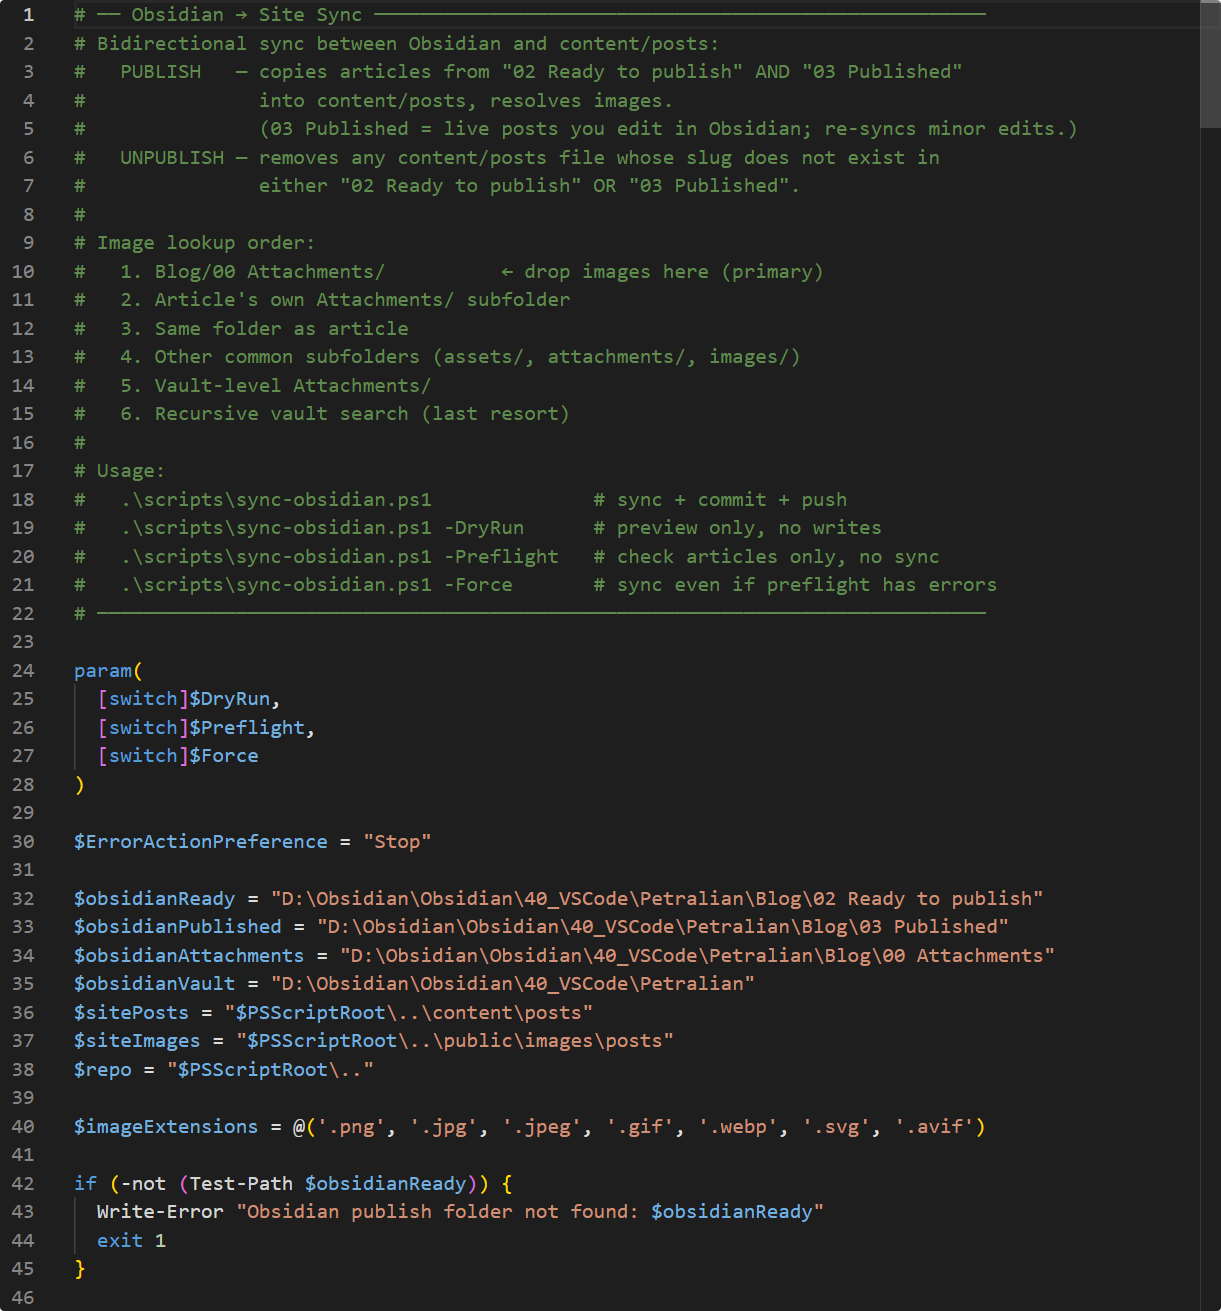This screenshot has width=1221, height=1311.
Task: Click the "$Force" parameter on line 27
Action: tap(224, 756)
